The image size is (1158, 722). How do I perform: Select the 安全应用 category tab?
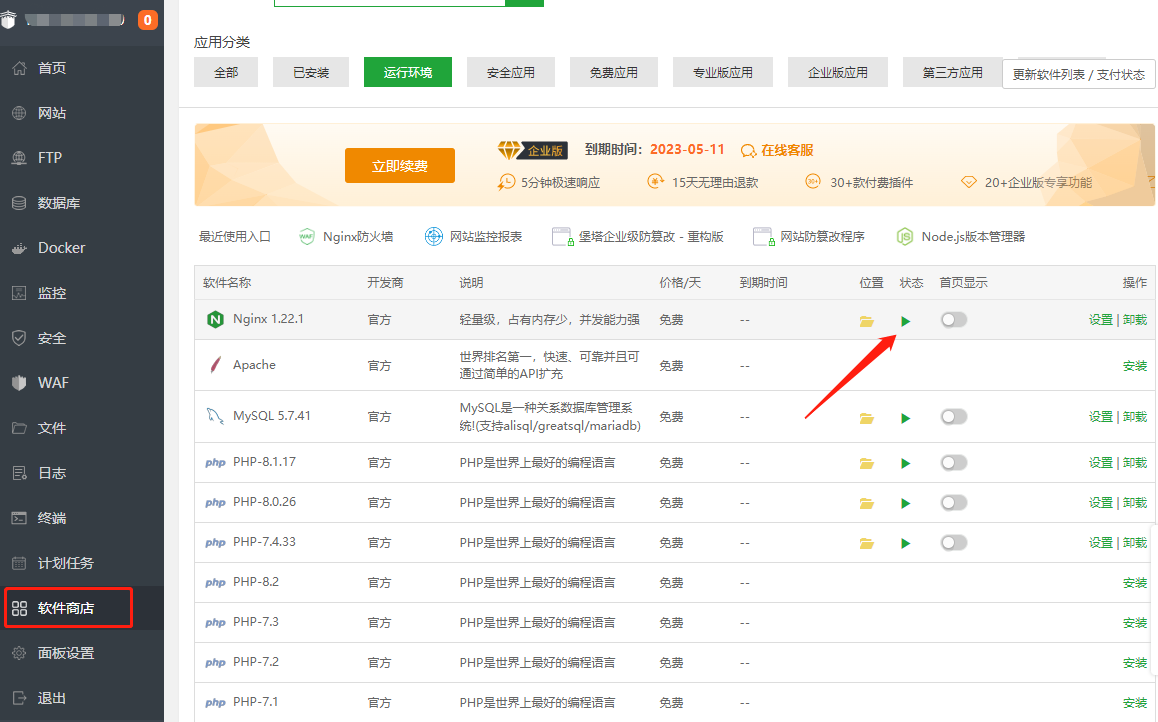click(511, 72)
